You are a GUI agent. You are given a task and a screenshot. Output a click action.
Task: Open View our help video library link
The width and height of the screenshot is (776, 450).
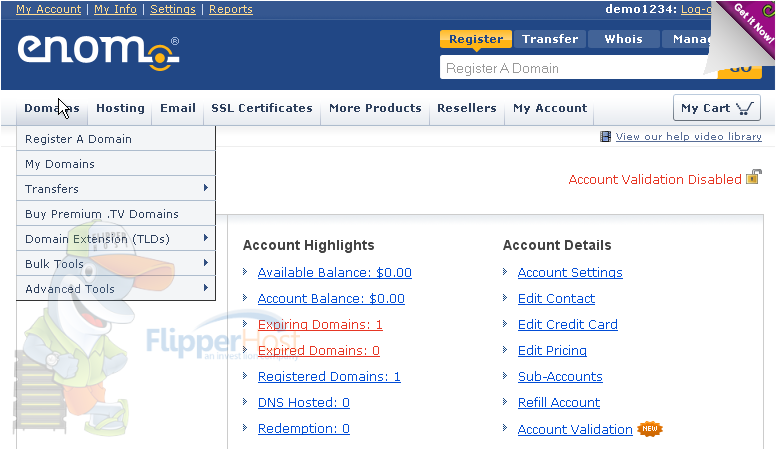[x=688, y=137]
